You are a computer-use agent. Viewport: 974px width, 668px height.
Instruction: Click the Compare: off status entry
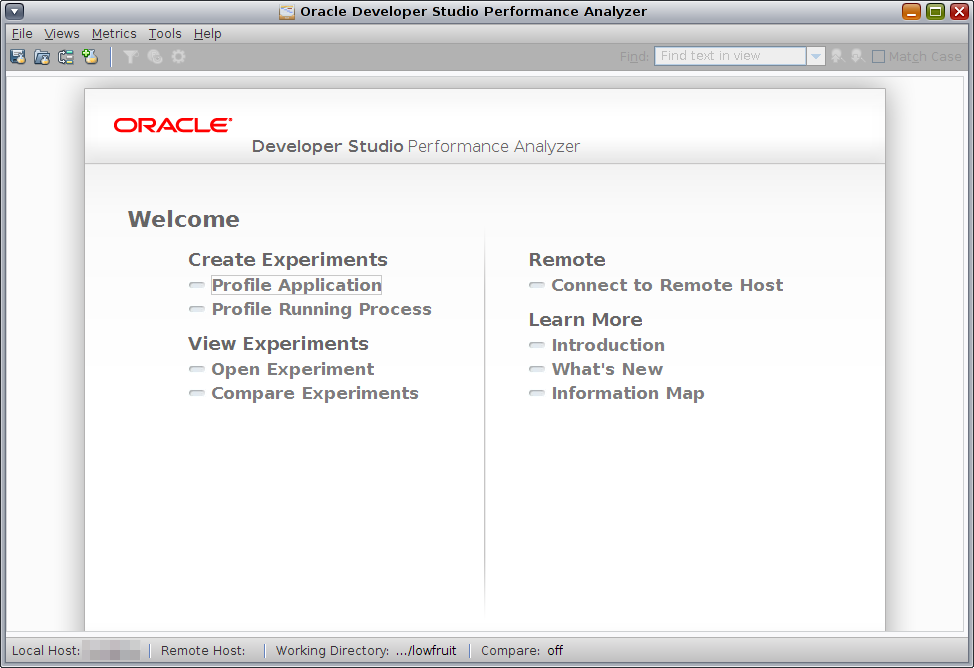coord(522,651)
